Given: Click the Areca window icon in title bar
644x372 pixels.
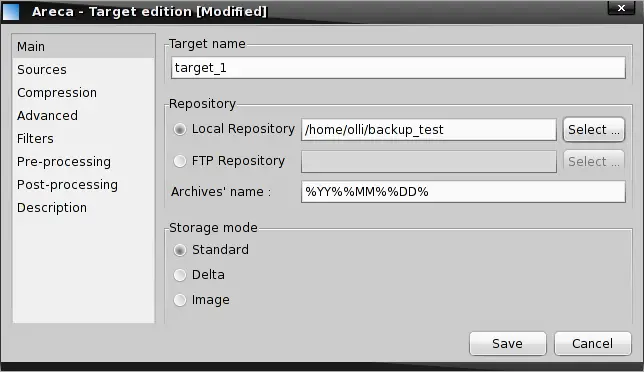Looking at the screenshot, I should pos(11,11).
